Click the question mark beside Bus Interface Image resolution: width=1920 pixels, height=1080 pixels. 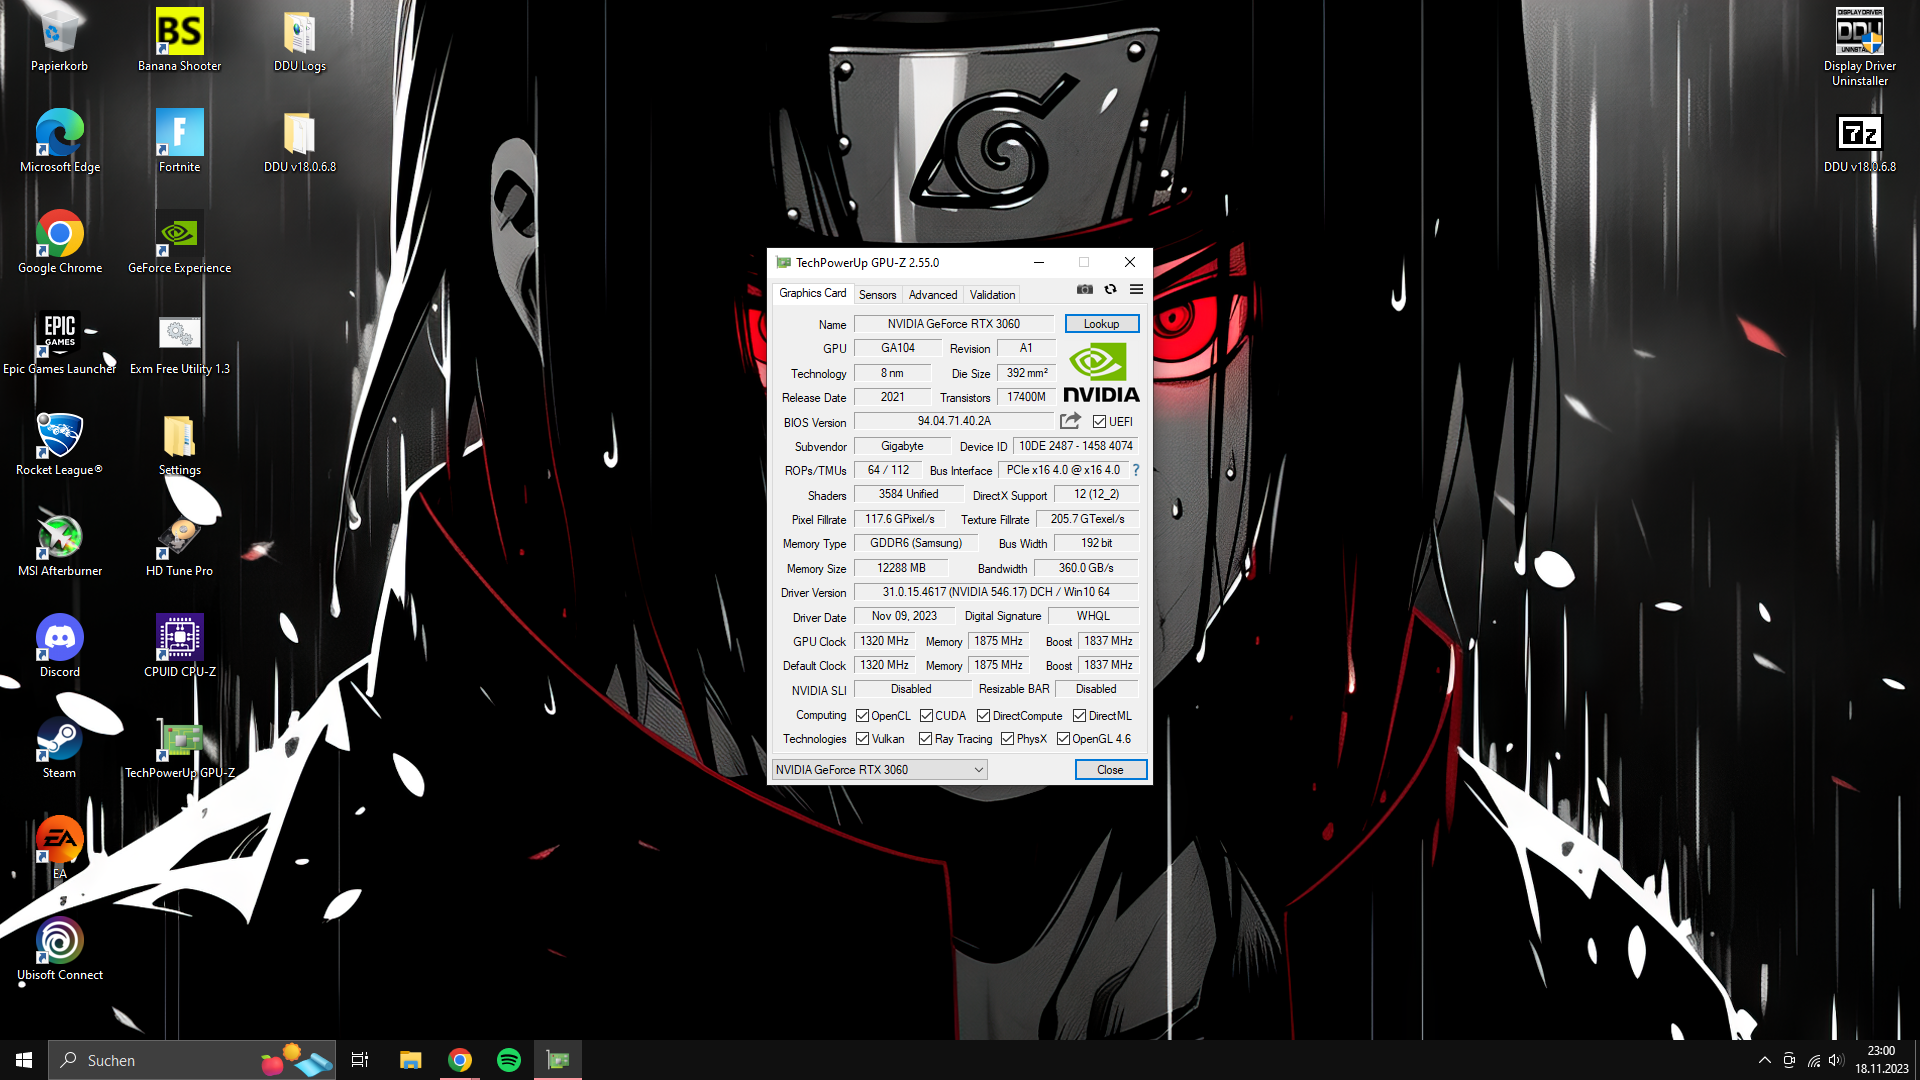click(1136, 470)
